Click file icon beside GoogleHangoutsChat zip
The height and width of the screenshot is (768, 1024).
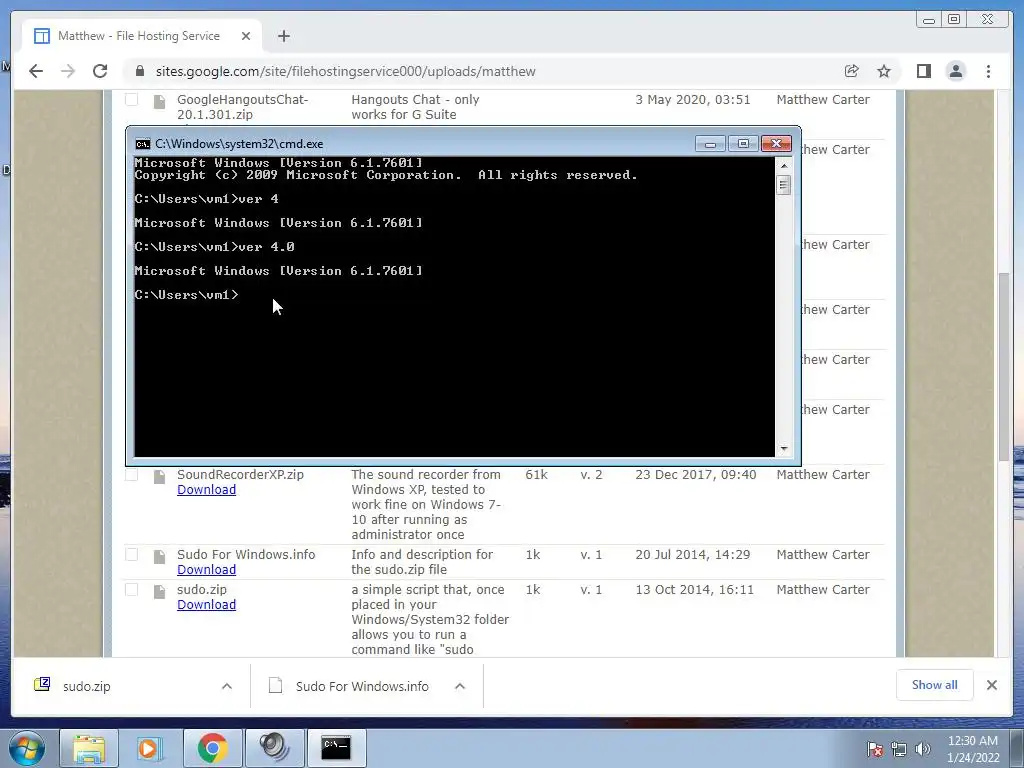point(159,102)
